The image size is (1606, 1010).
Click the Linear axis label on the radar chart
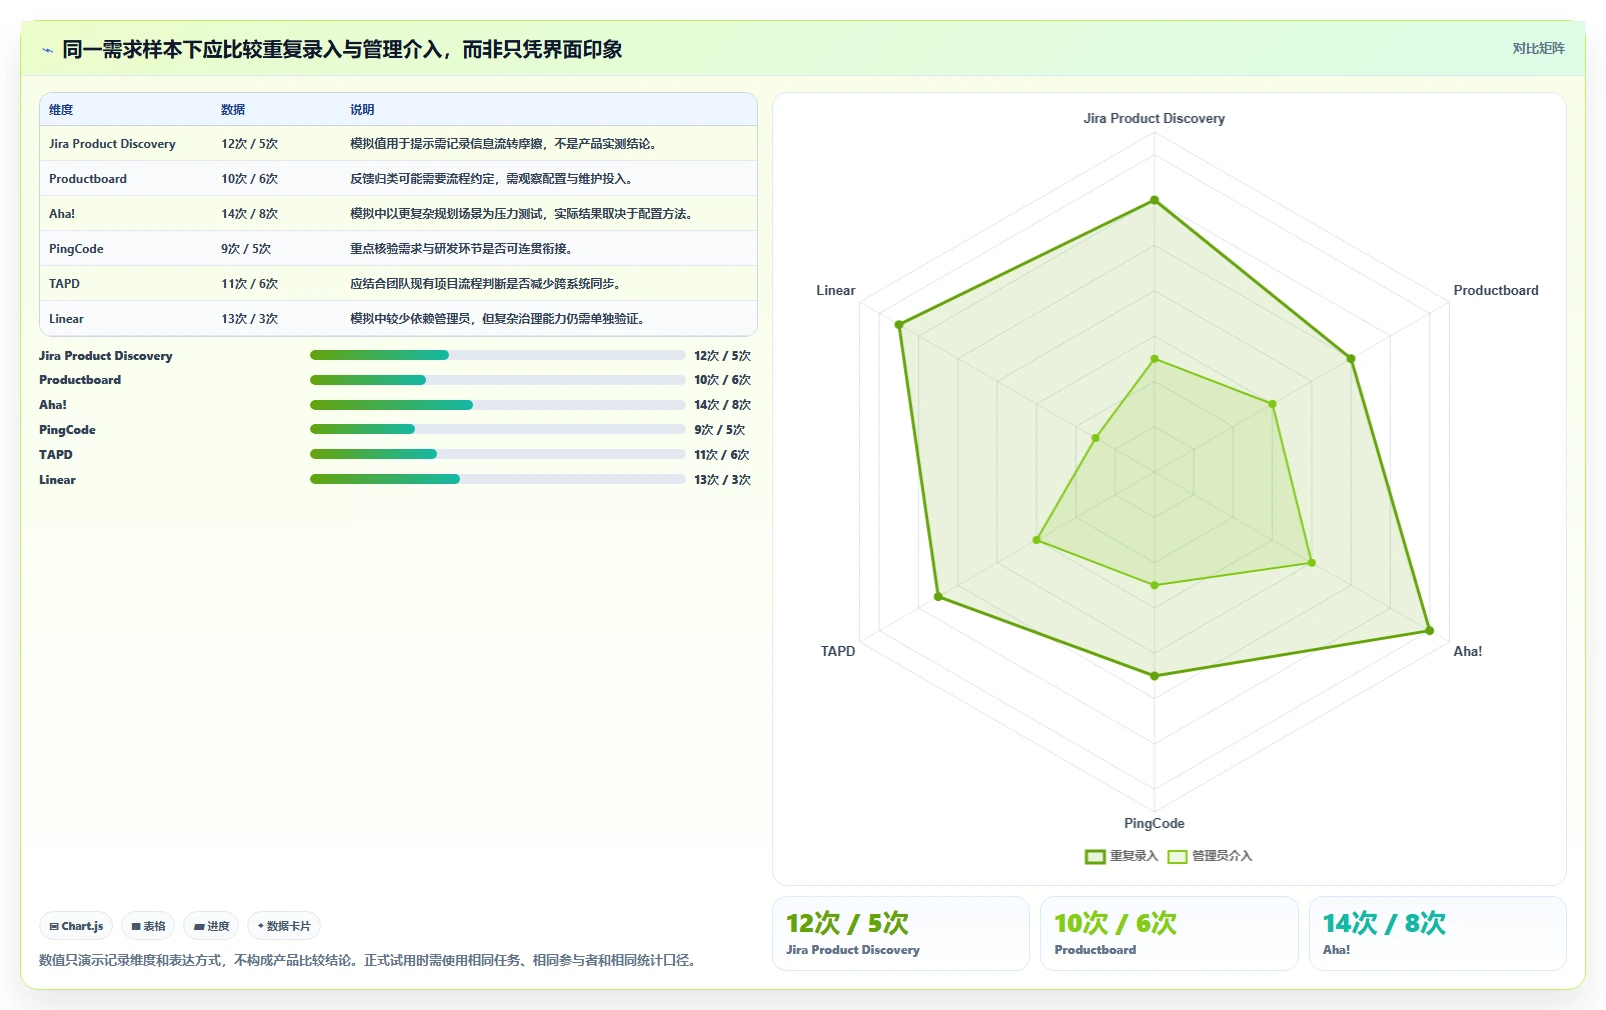click(835, 290)
